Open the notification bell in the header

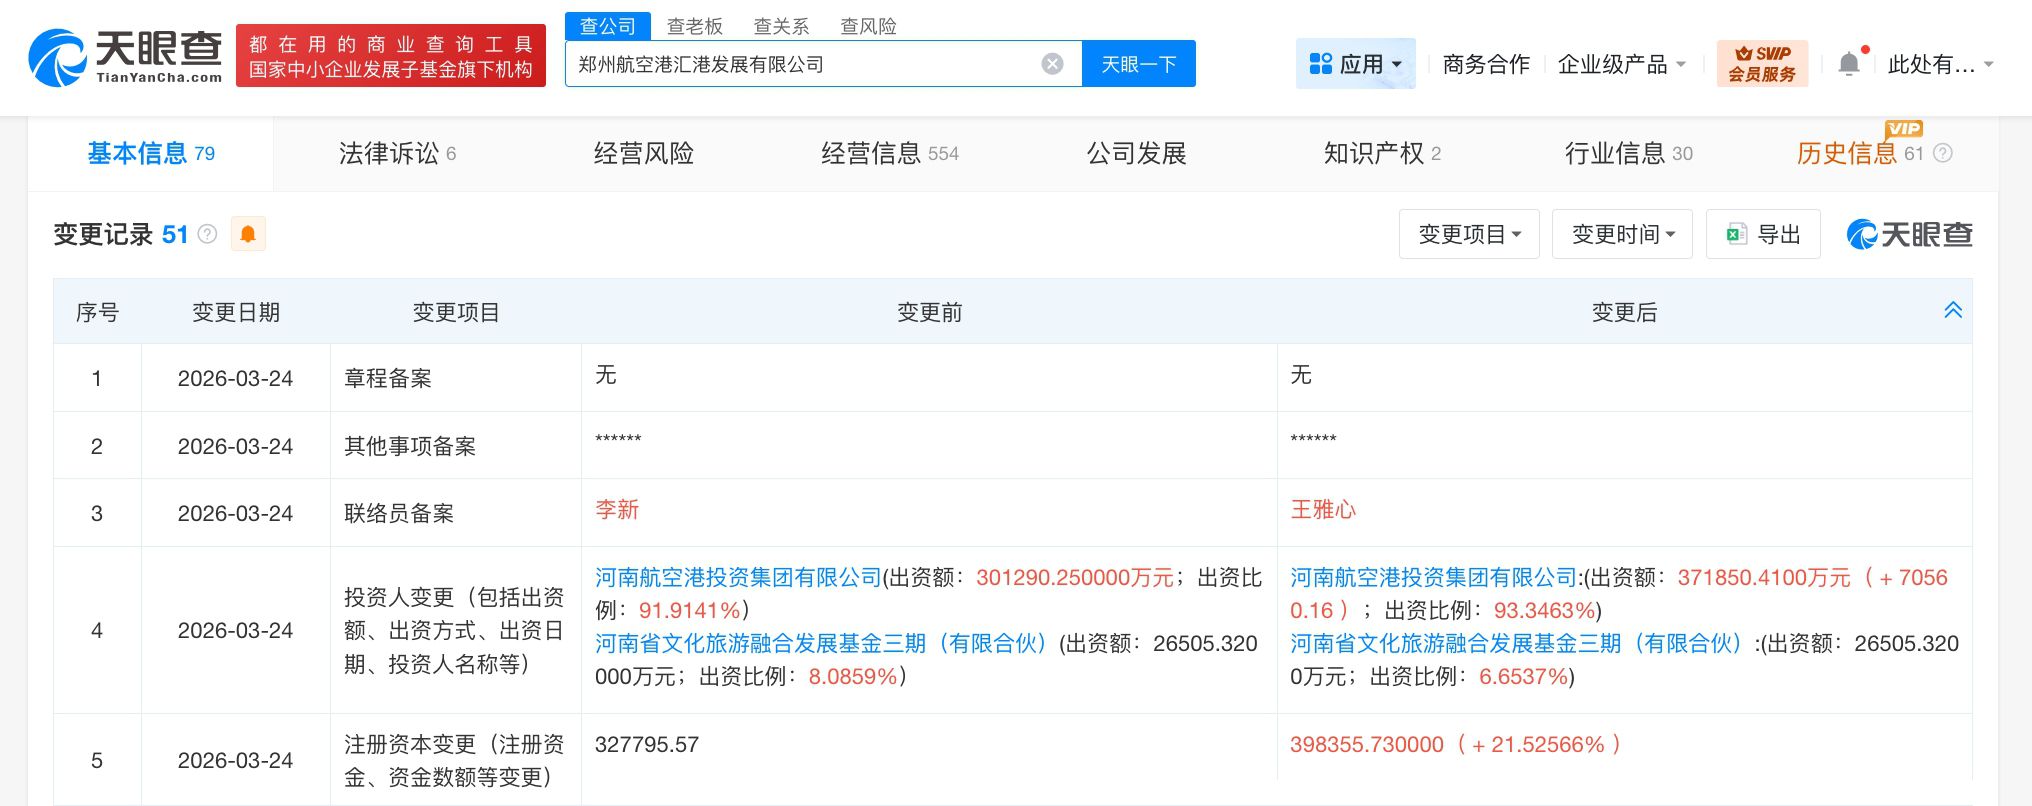1849,64
